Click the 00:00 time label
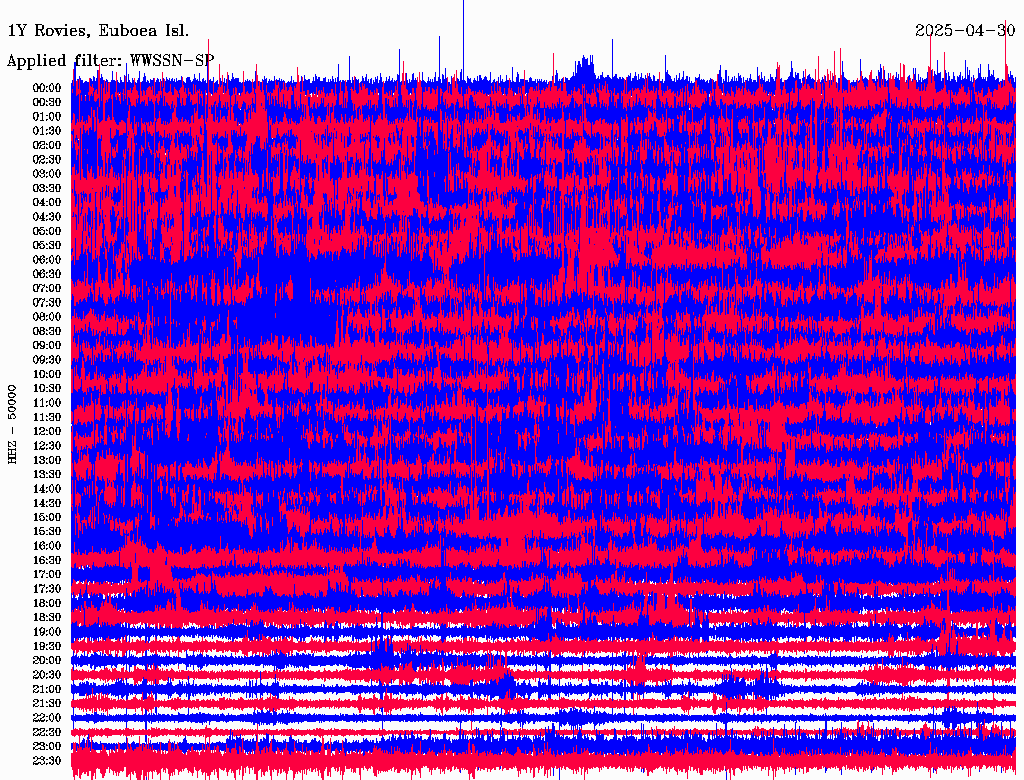The image size is (1024, 780). coord(46,88)
